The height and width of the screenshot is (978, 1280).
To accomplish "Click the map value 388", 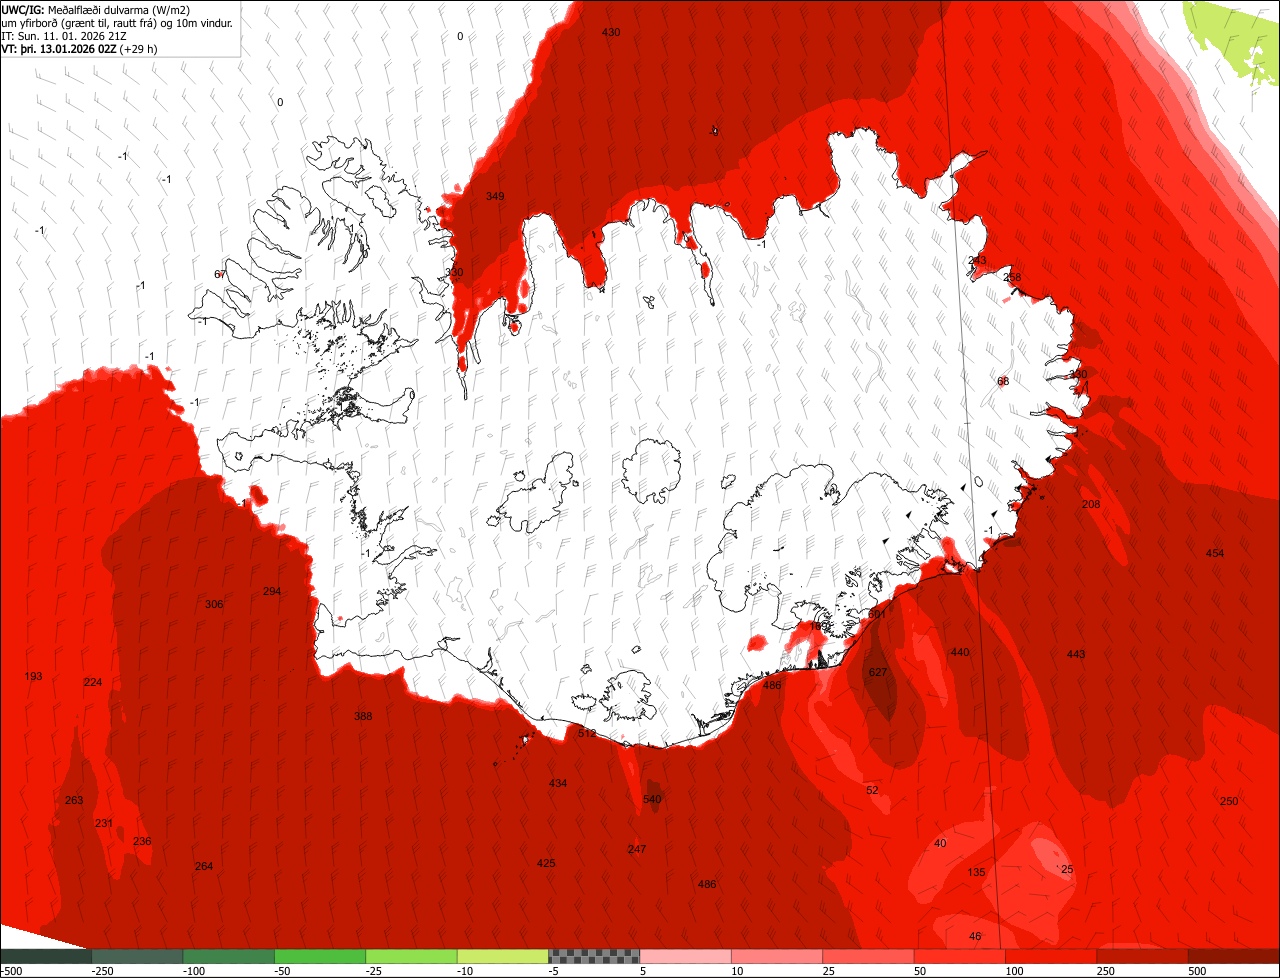I will (x=363, y=716).
